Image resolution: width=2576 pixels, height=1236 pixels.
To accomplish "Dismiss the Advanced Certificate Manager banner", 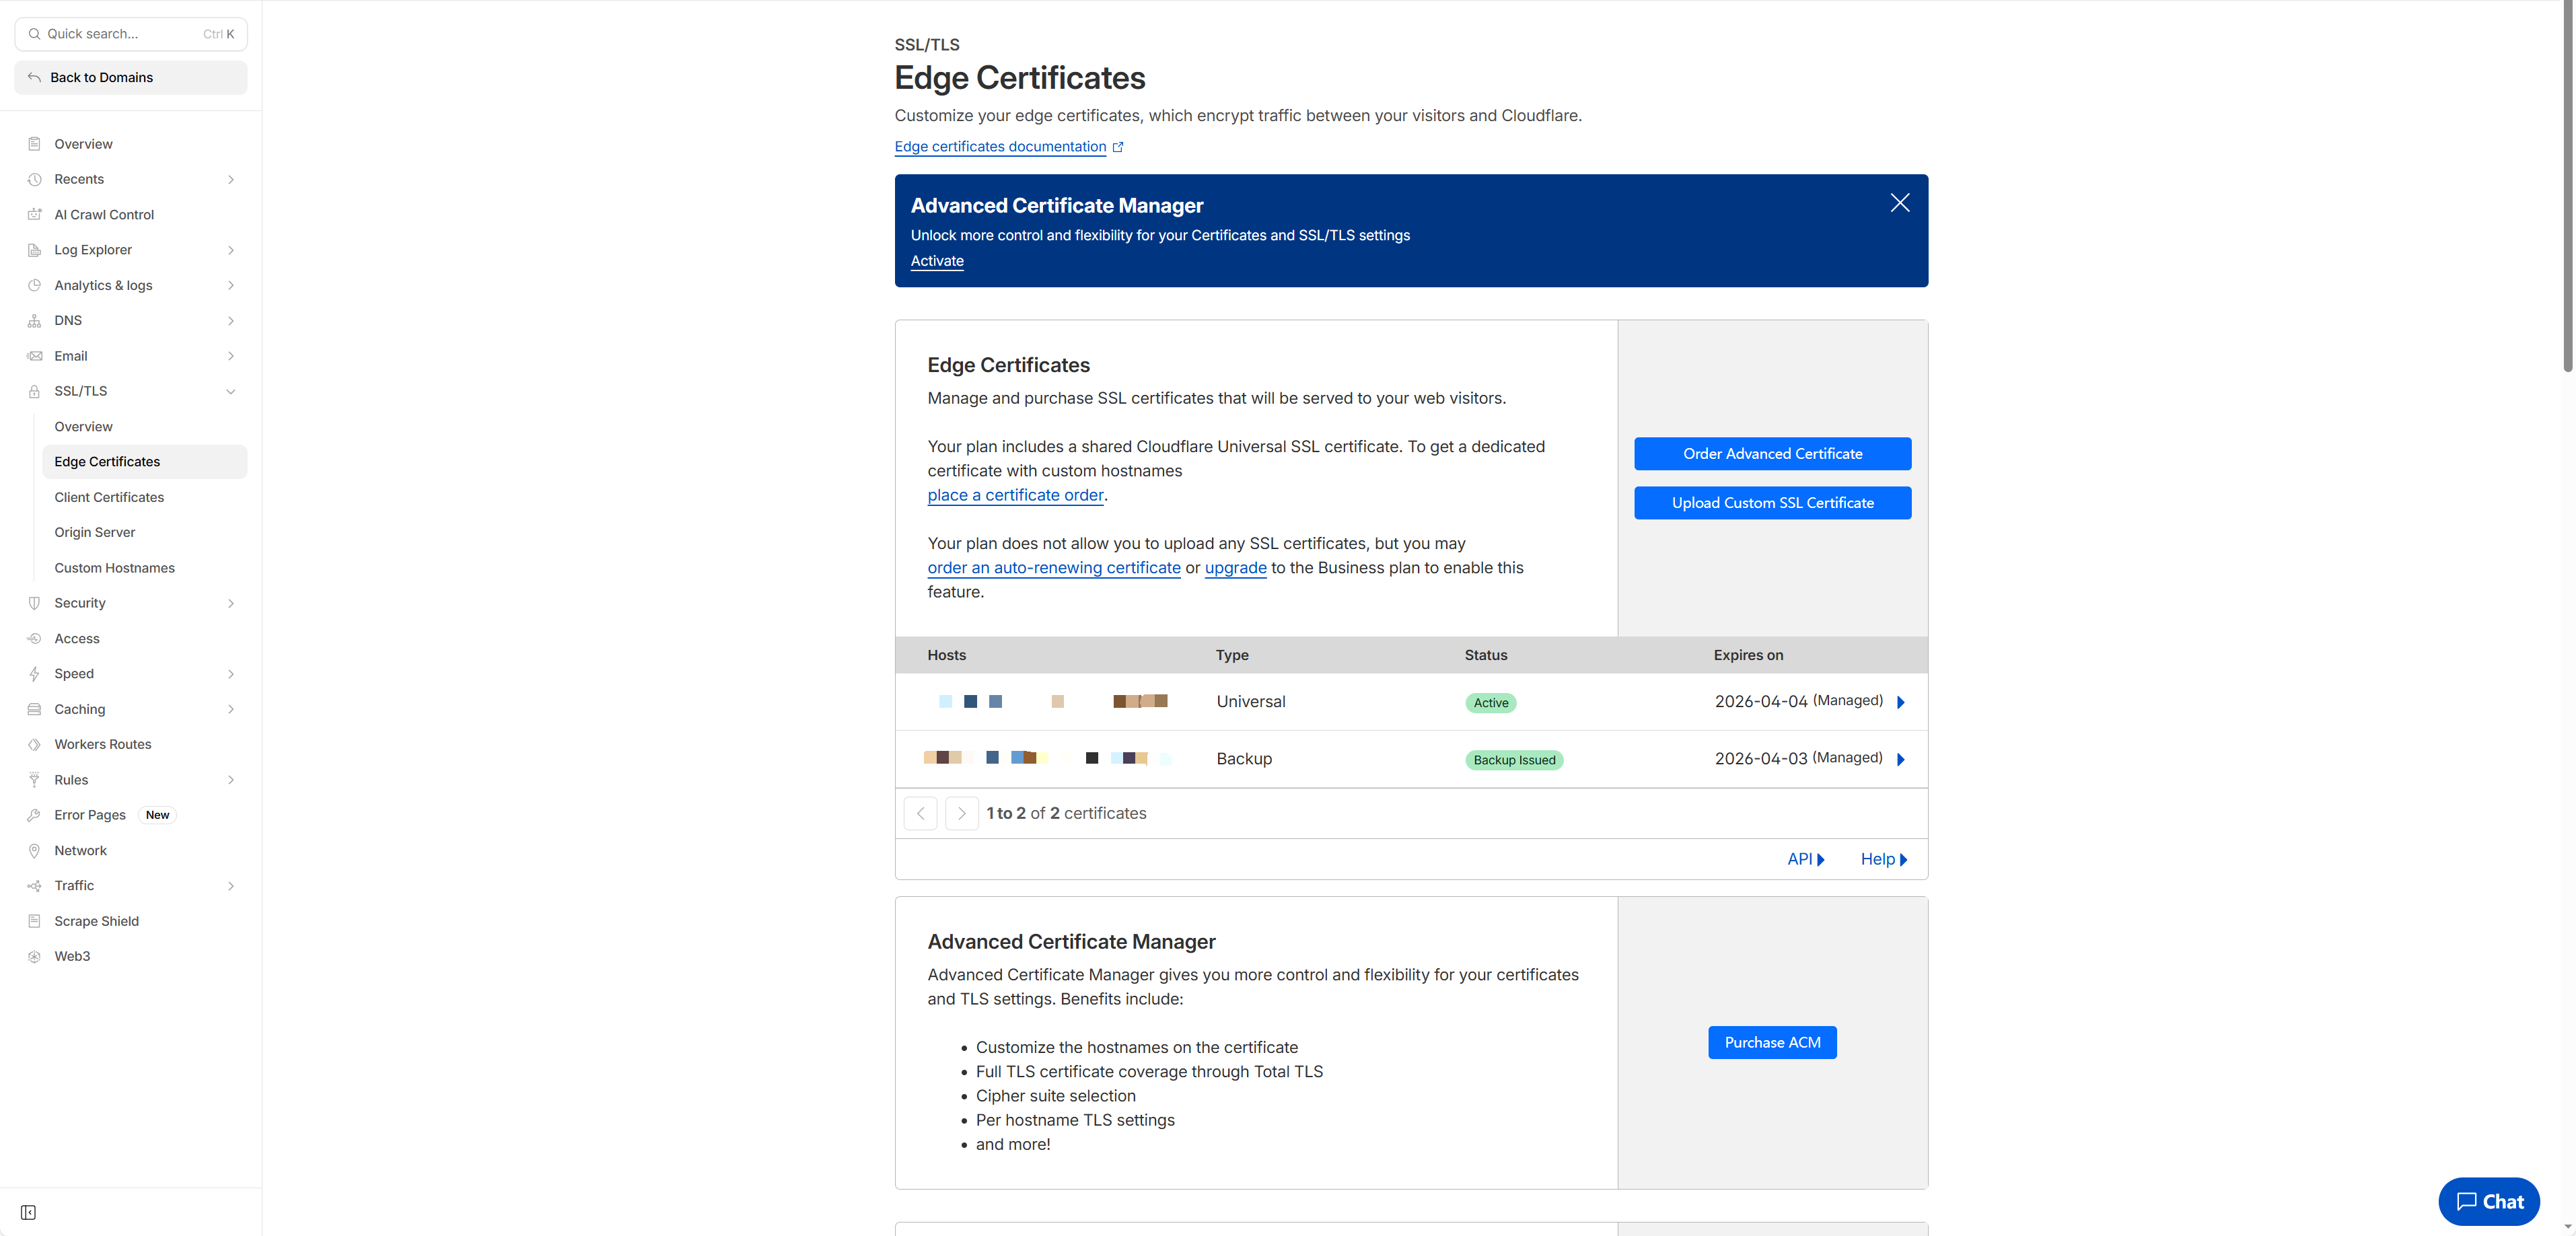I will (1899, 203).
